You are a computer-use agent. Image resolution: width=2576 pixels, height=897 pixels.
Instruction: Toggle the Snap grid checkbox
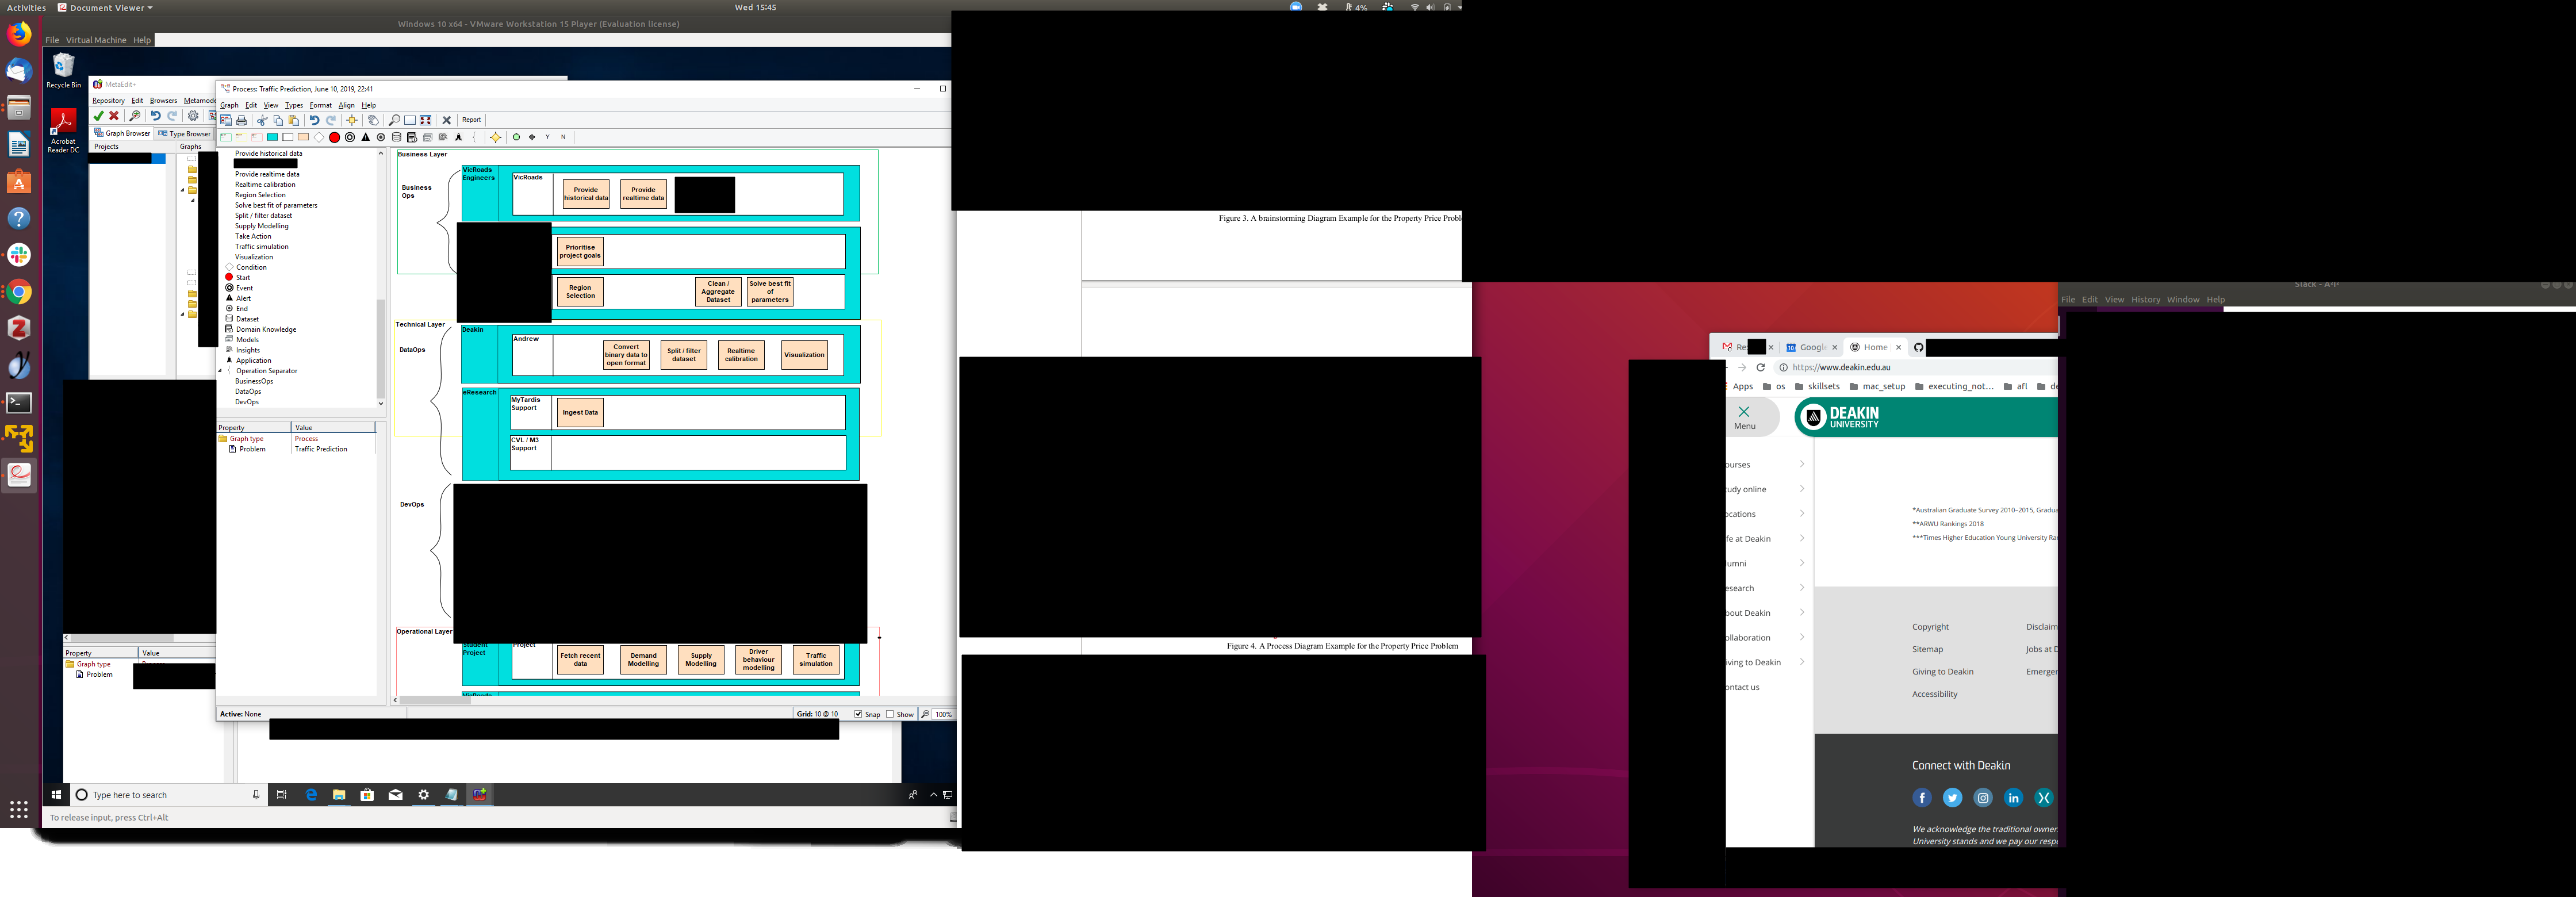tap(858, 714)
